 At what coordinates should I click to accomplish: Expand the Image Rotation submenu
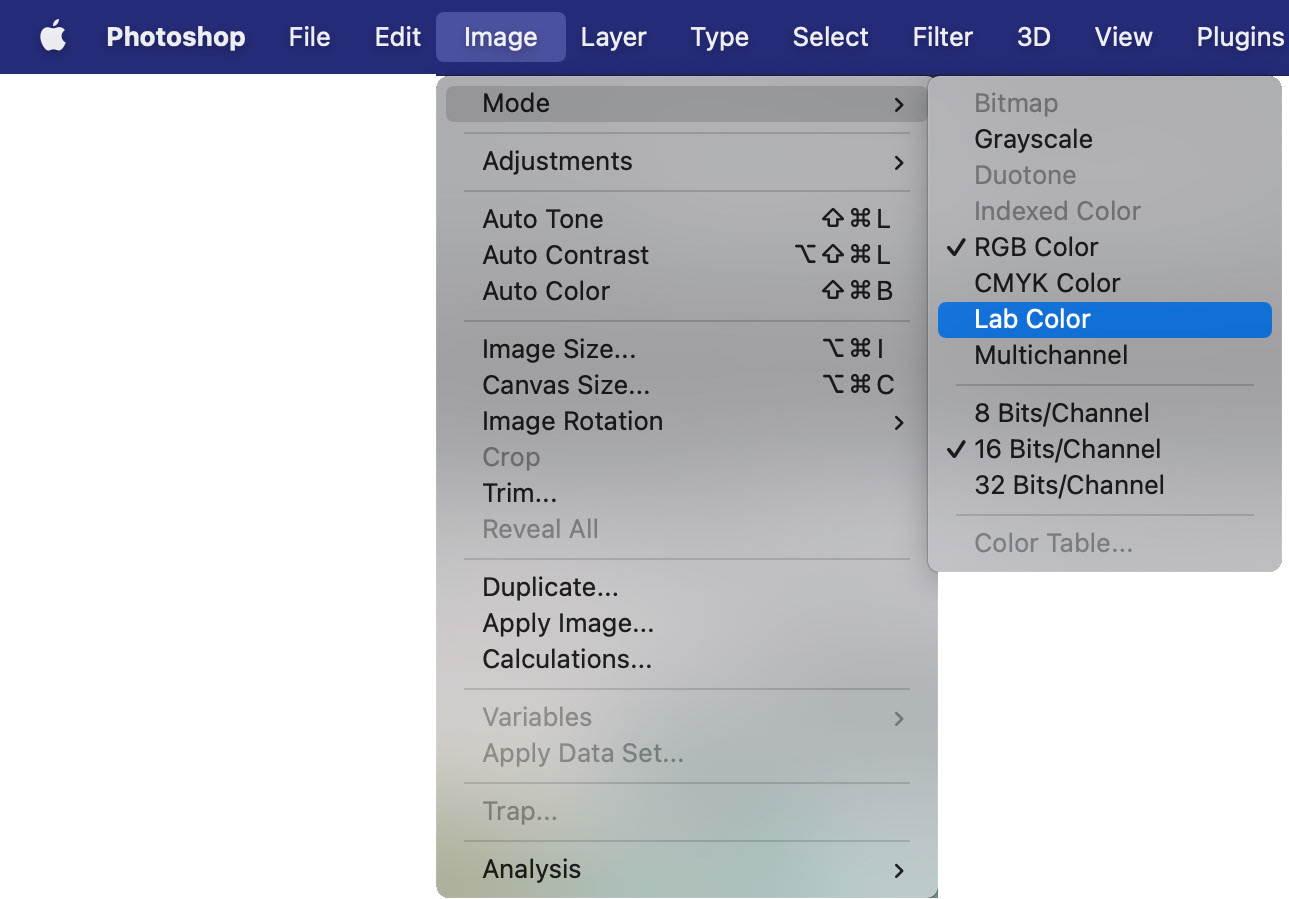686,421
